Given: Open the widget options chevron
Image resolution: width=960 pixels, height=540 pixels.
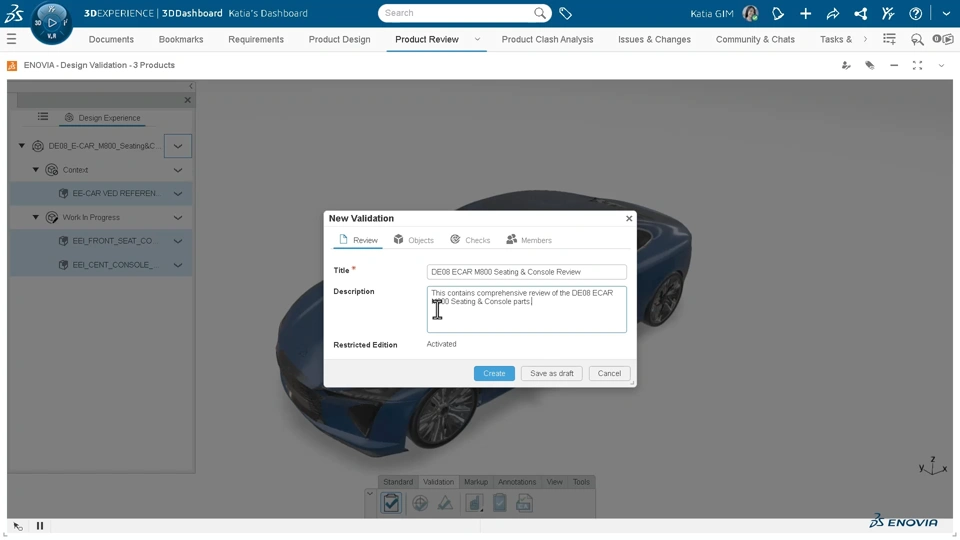Looking at the screenshot, I should pyautogui.click(x=941, y=65).
